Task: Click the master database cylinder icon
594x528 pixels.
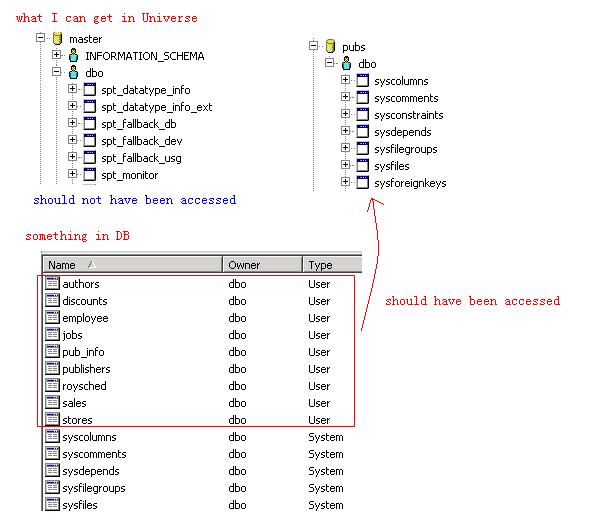Action: pyautogui.click(x=57, y=38)
